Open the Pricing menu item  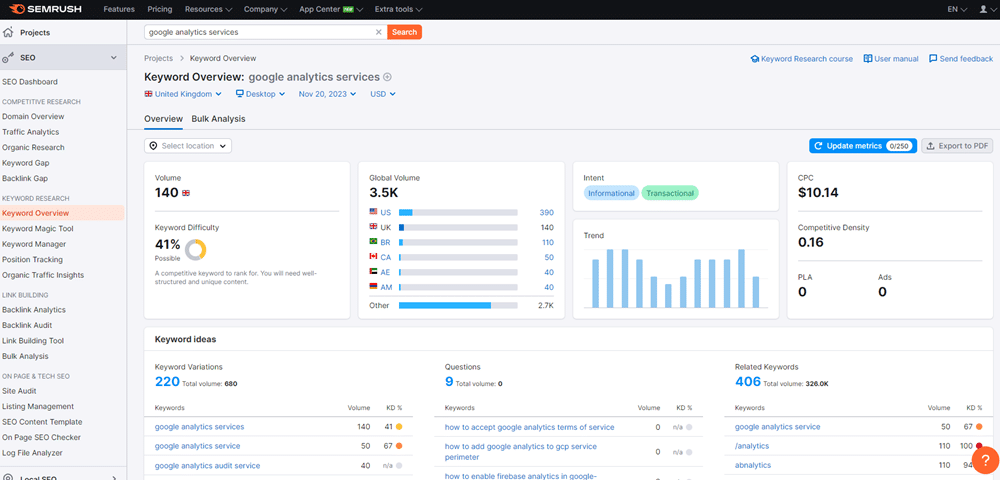point(159,10)
